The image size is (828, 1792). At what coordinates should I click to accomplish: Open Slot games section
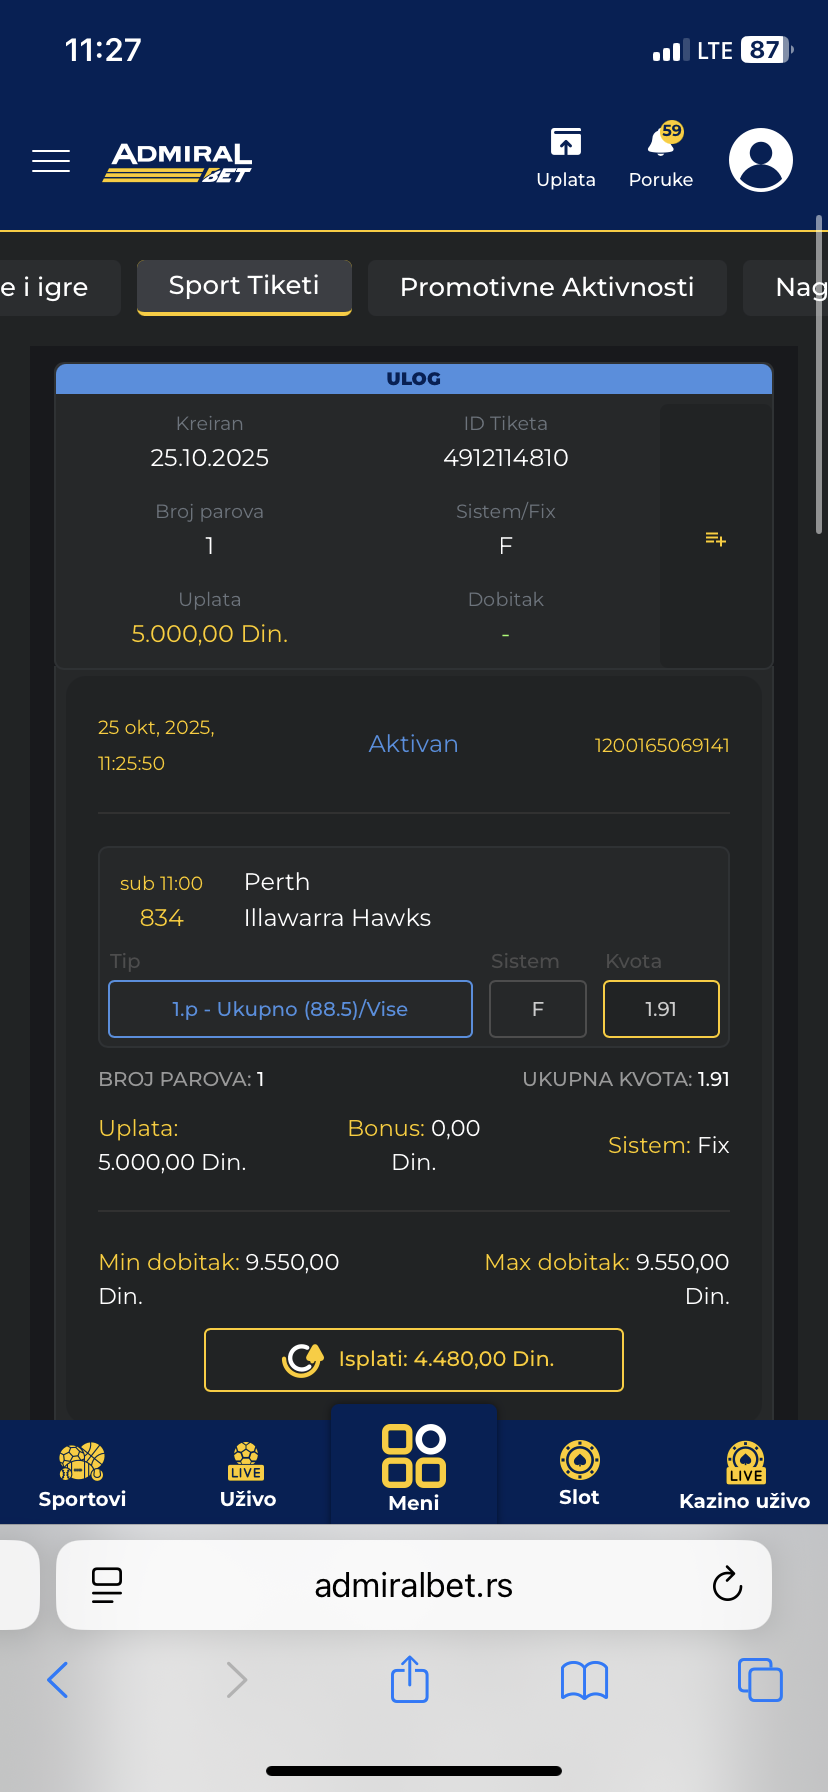click(x=579, y=1473)
